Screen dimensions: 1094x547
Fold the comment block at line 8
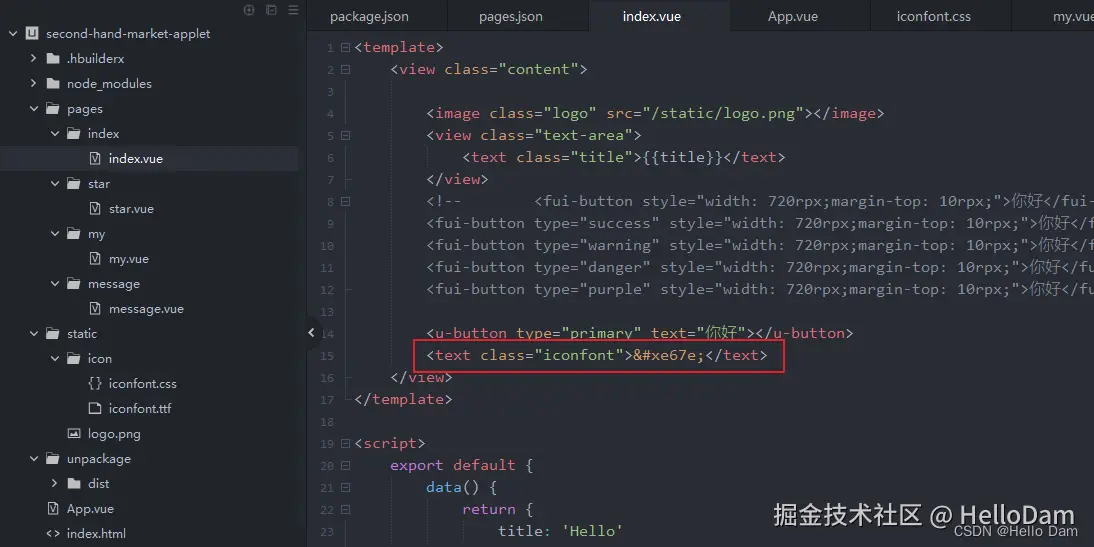[x=345, y=202]
